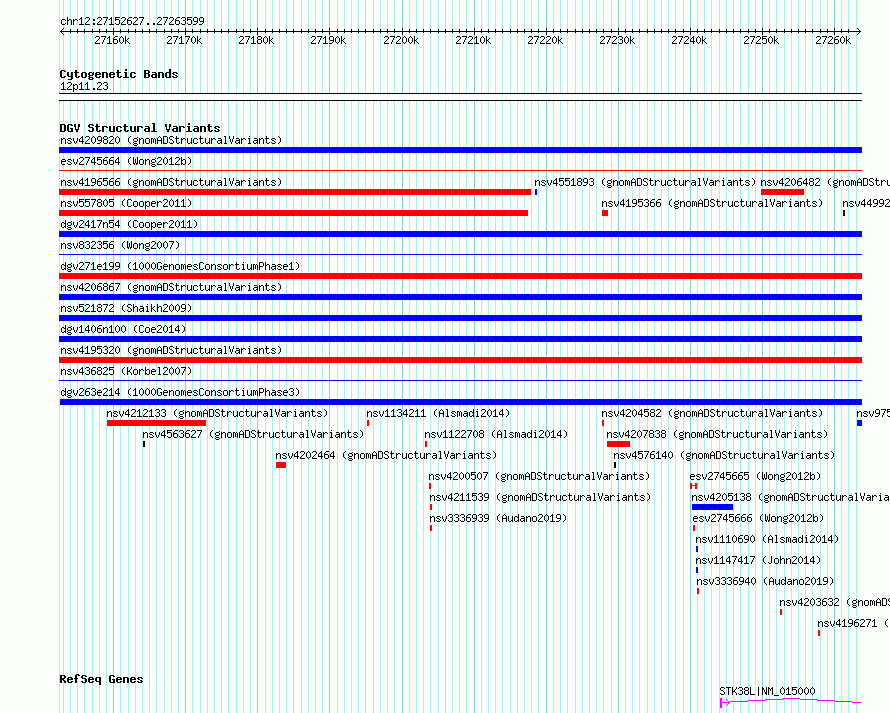Image resolution: width=890 pixels, height=713 pixels.
Task: Click esv2745665 (Wong2012b) label
Action: [x=755, y=476]
